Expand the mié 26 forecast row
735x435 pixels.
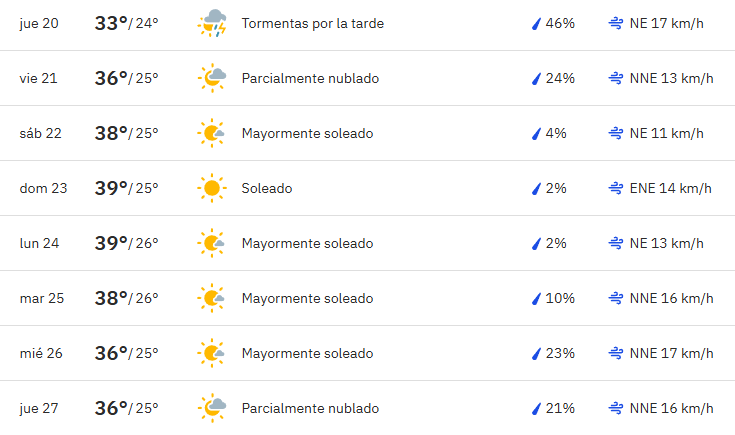tap(368, 353)
